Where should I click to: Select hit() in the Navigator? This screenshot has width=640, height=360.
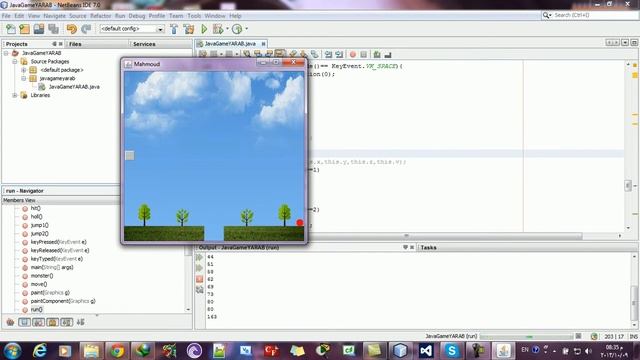tap(36, 208)
